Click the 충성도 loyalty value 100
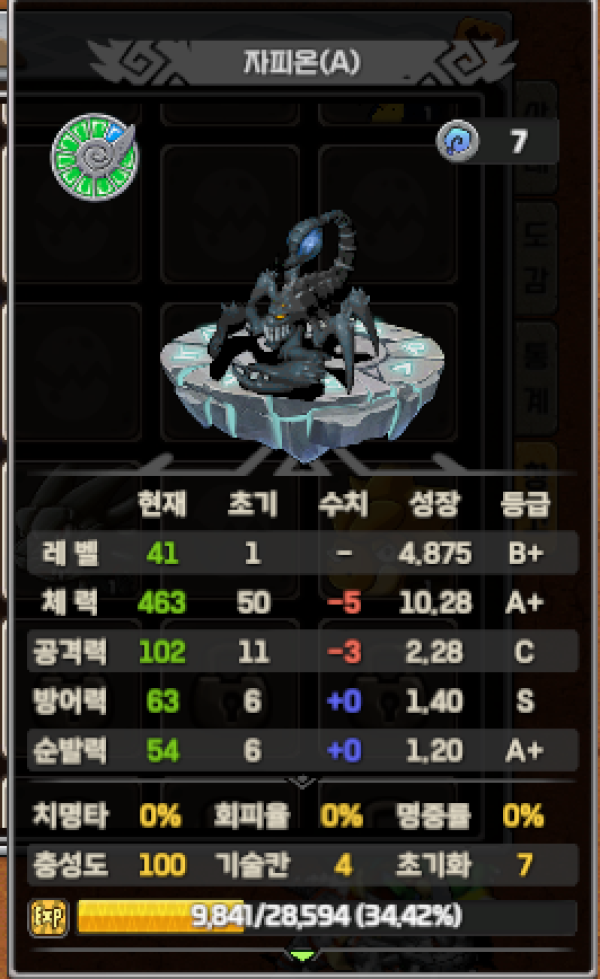The width and height of the screenshot is (600, 979). (x=162, y=865)
